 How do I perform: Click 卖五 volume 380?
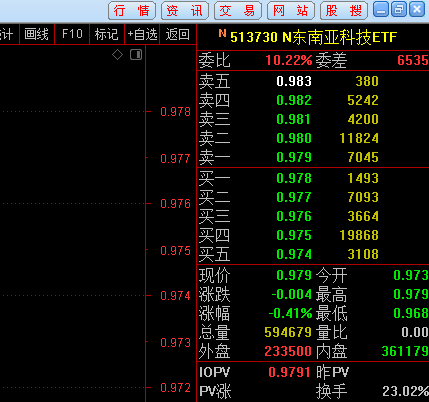[367, 81]
